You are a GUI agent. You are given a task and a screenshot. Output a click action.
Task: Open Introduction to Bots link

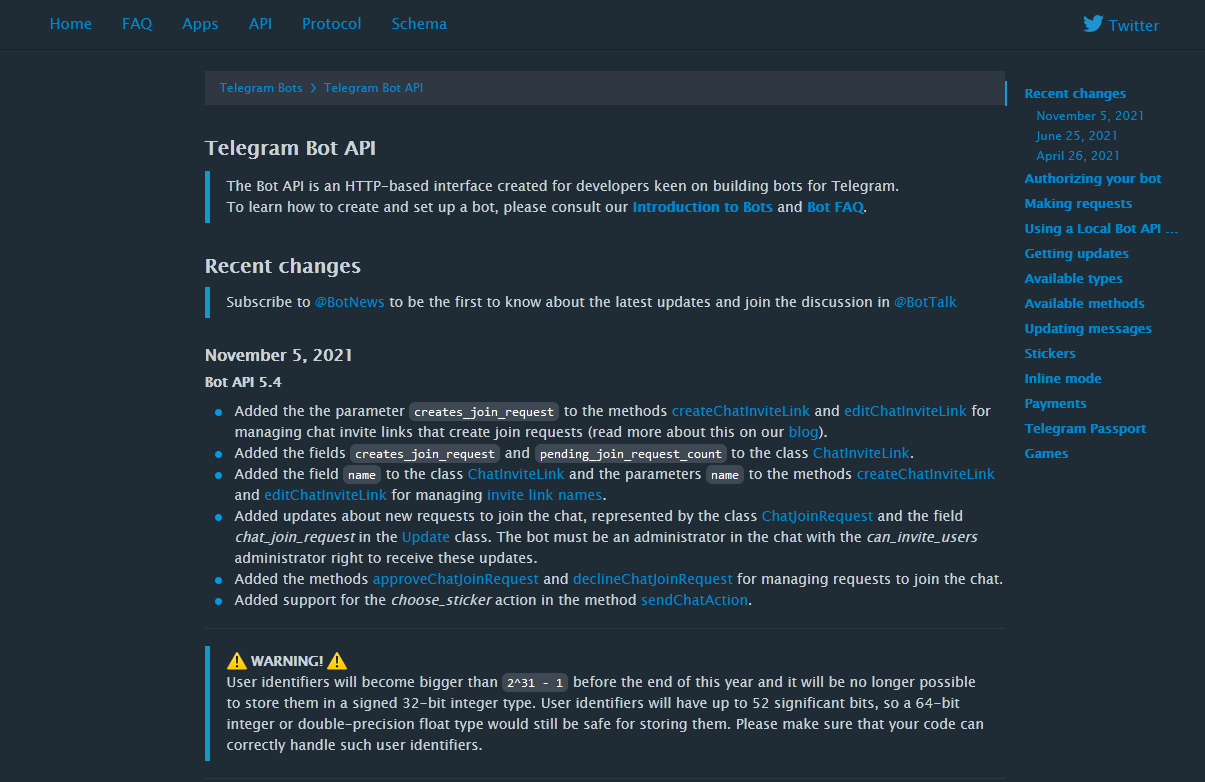click(x=703, y=207)
